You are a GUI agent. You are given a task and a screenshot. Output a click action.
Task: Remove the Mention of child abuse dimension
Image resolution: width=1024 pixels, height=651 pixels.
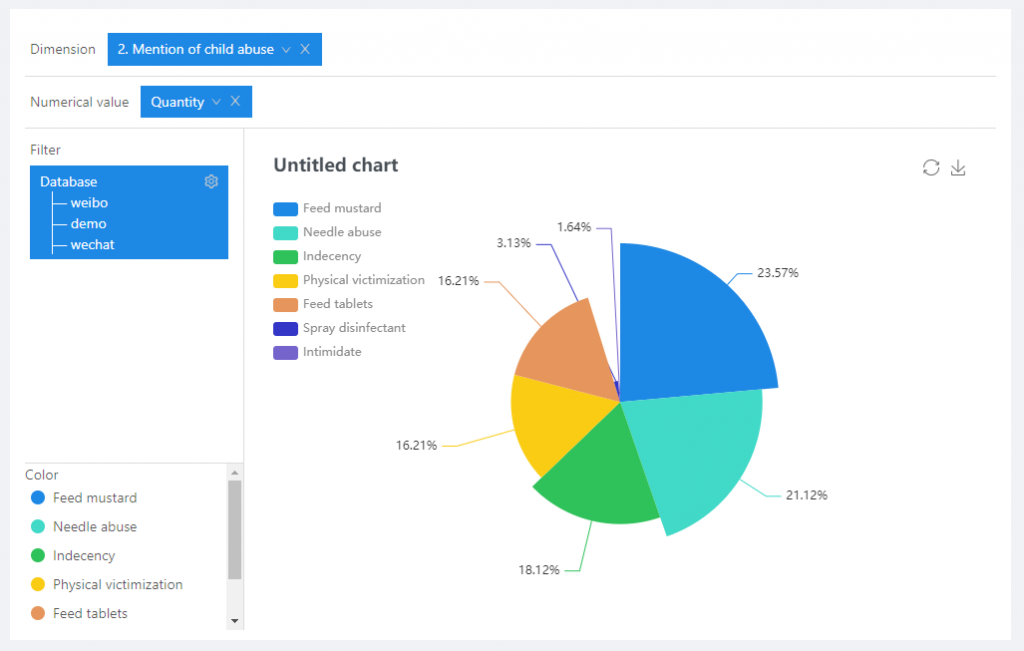(x=305, y=49)
